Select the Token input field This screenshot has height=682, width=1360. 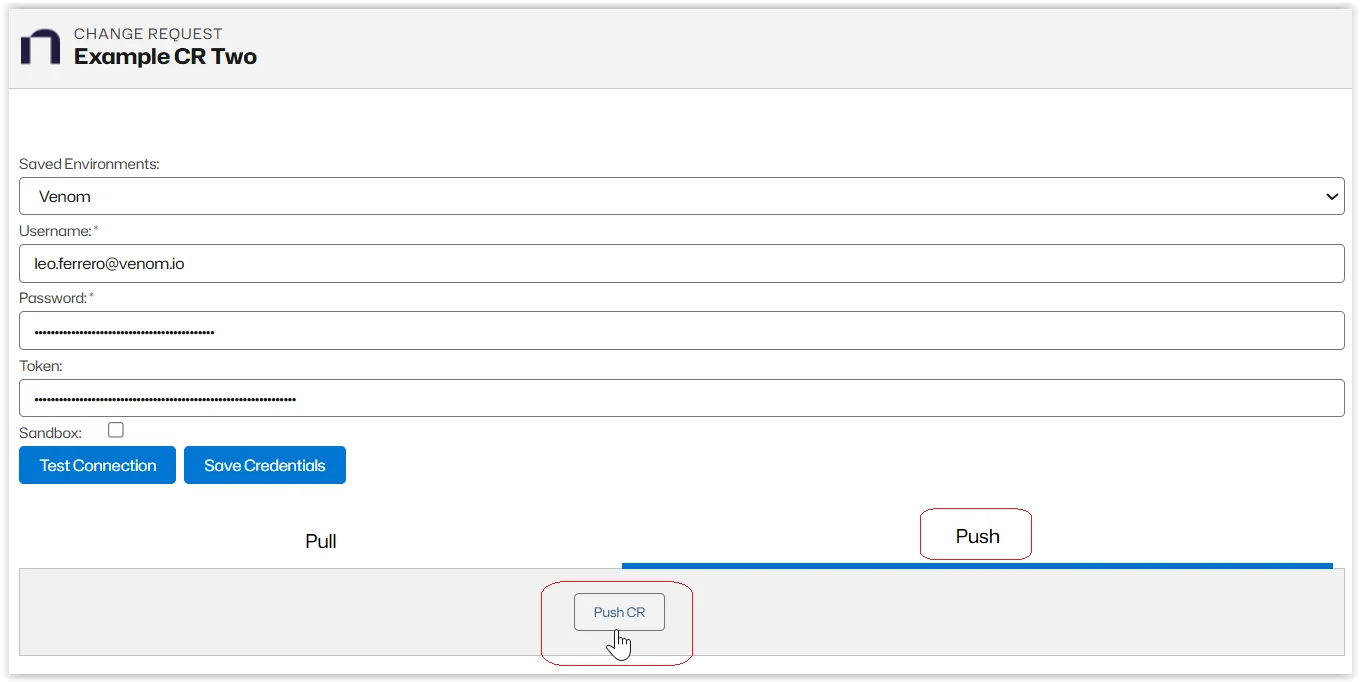tap(680, 398)
